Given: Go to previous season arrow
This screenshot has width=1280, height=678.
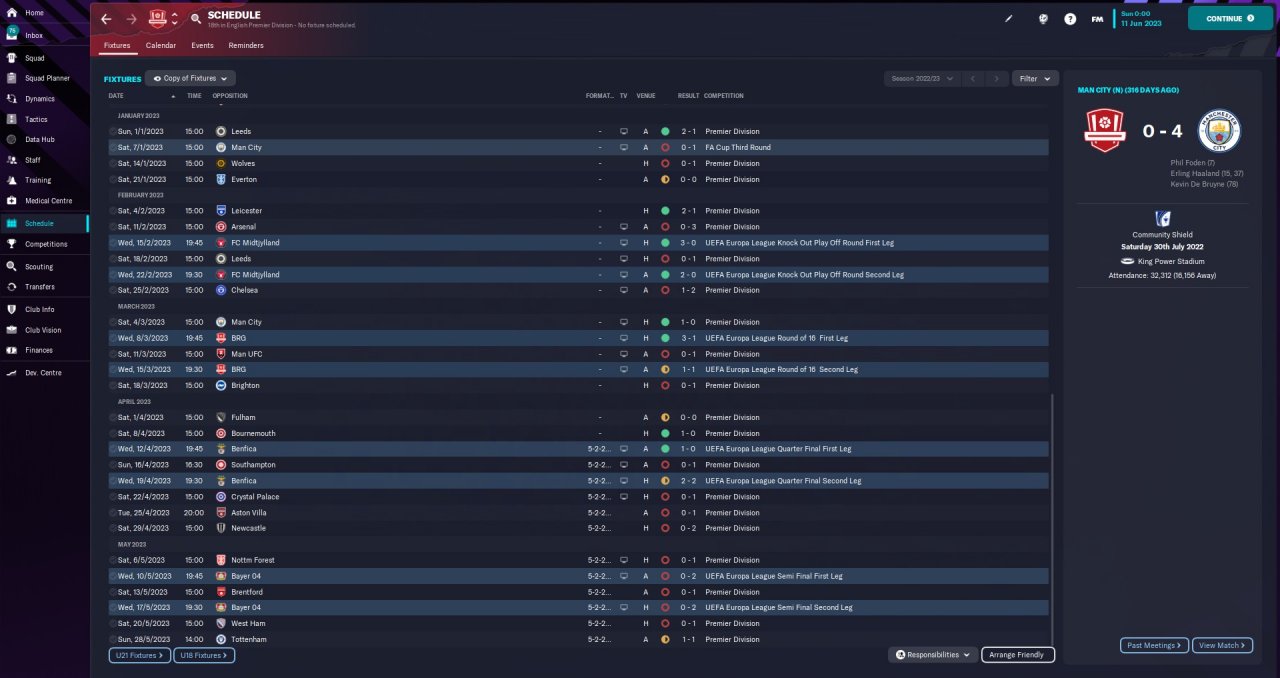Looking at the screenshot, I should click(x=973, y=78).
